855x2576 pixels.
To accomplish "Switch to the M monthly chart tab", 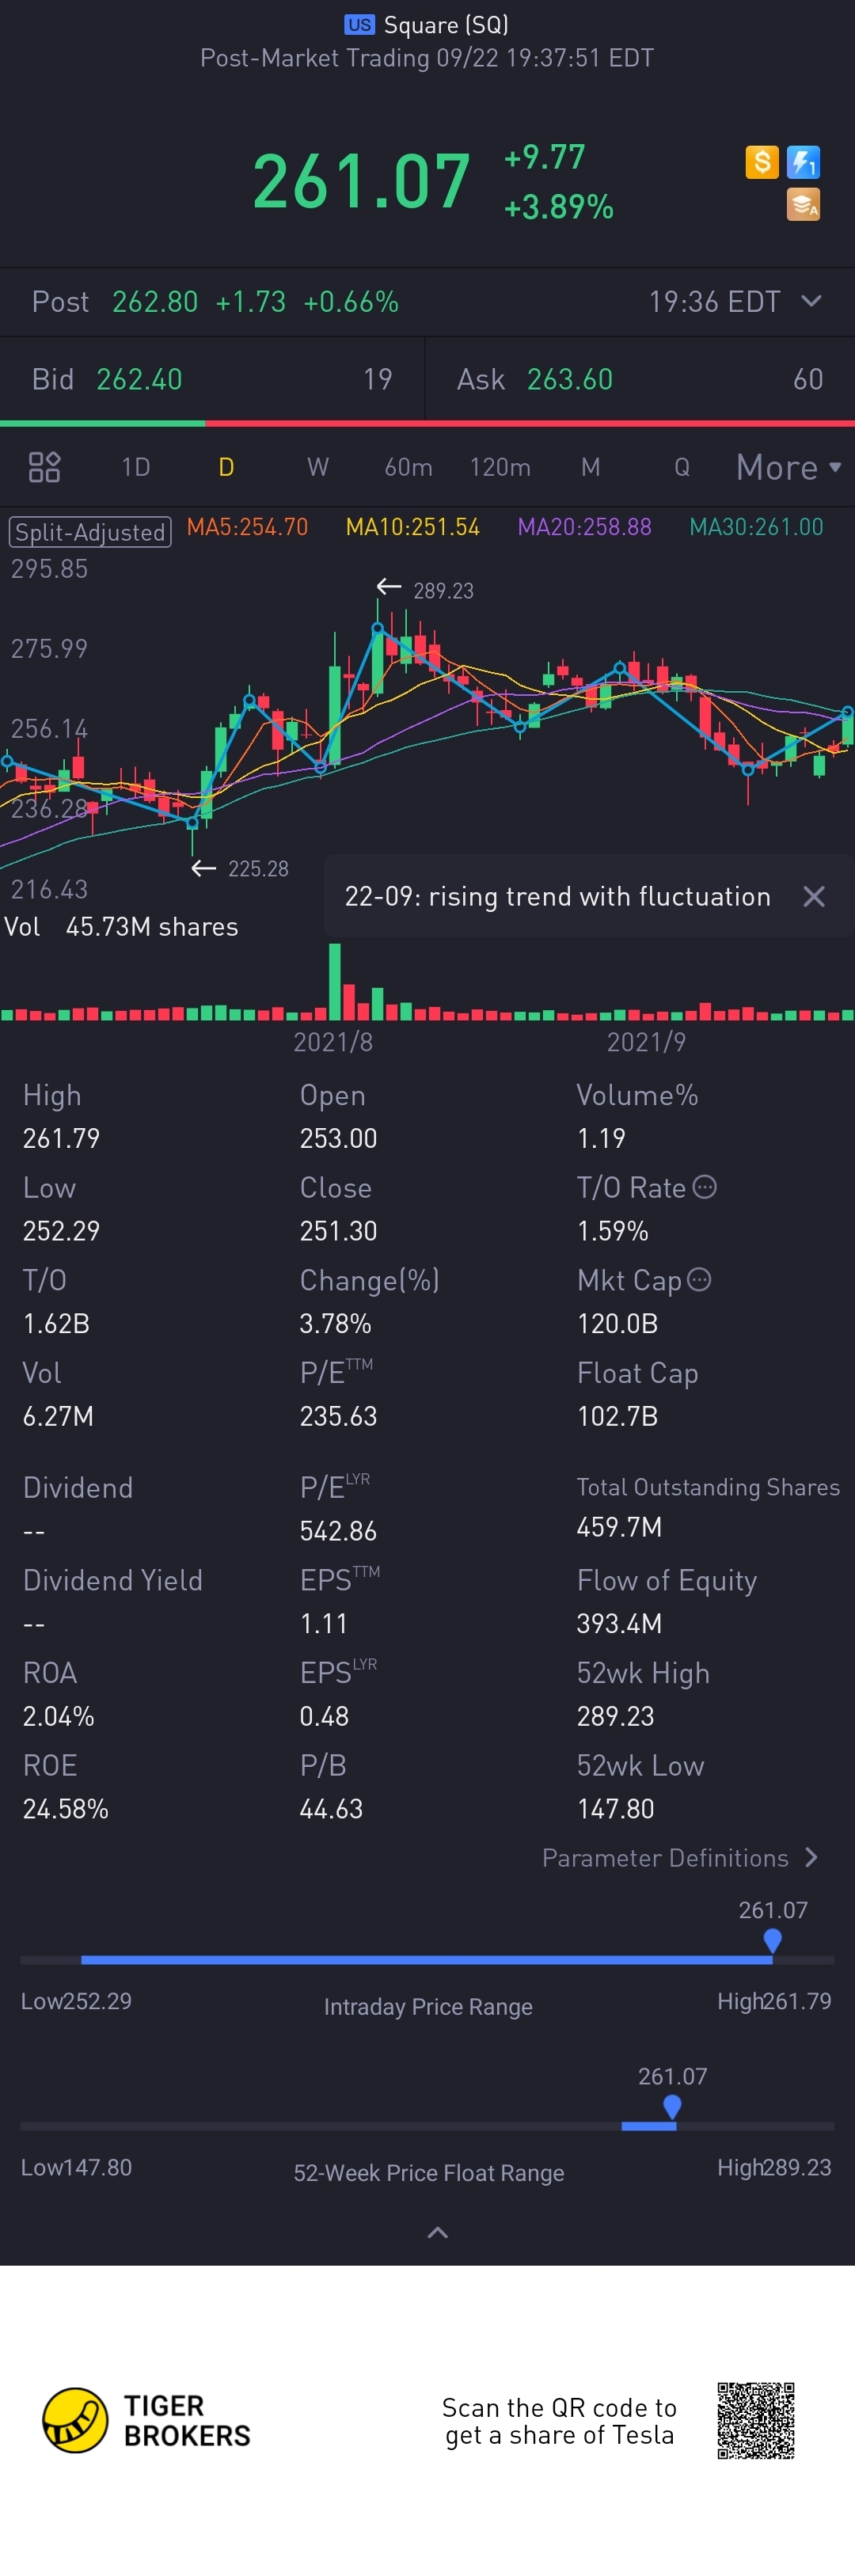I will click(x=591, y=467).
